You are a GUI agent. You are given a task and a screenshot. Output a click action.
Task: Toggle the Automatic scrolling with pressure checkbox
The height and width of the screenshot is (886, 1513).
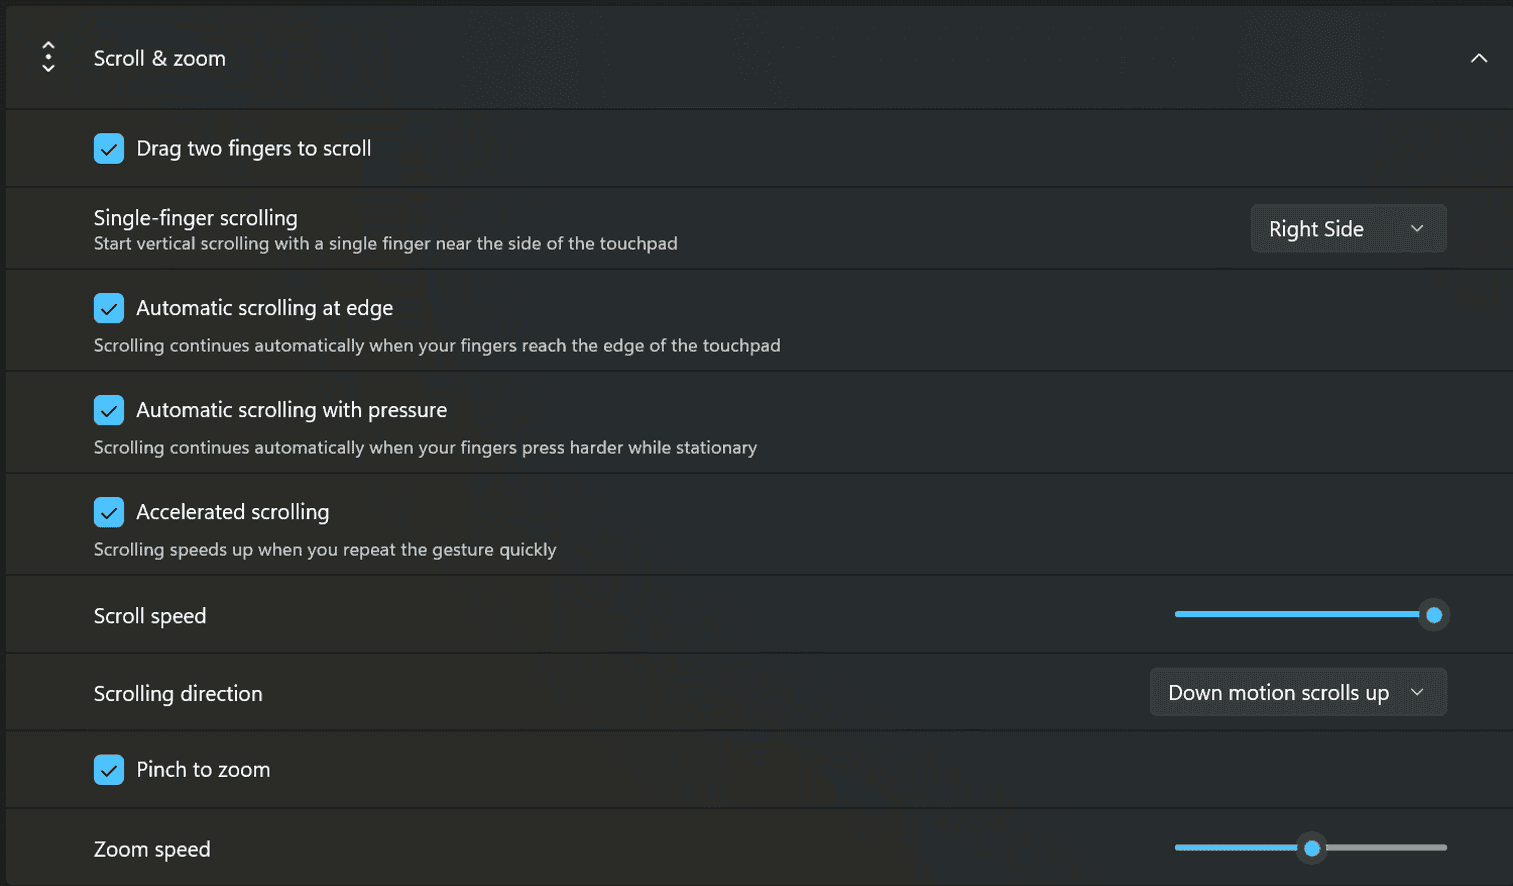[x=109, y=410]
